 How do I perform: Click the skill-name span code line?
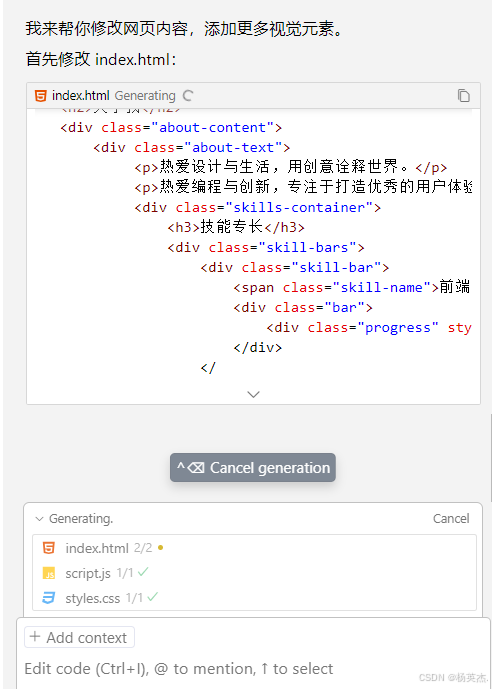coord(352,287)
